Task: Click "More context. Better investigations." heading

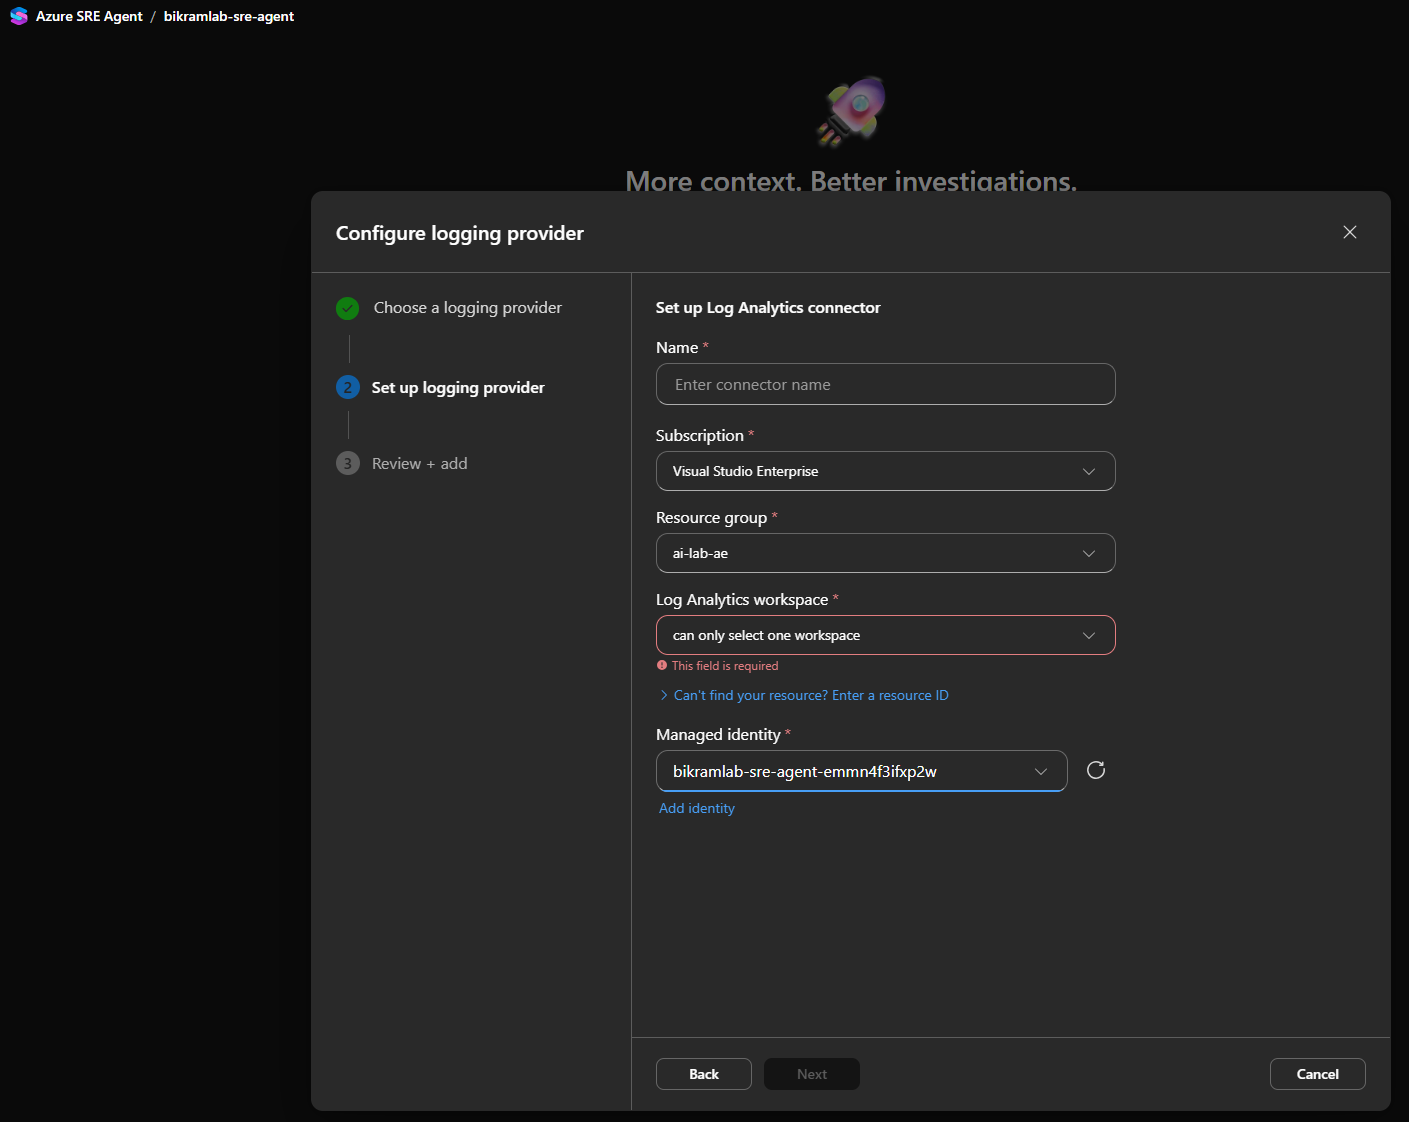Action: [851, 180]
